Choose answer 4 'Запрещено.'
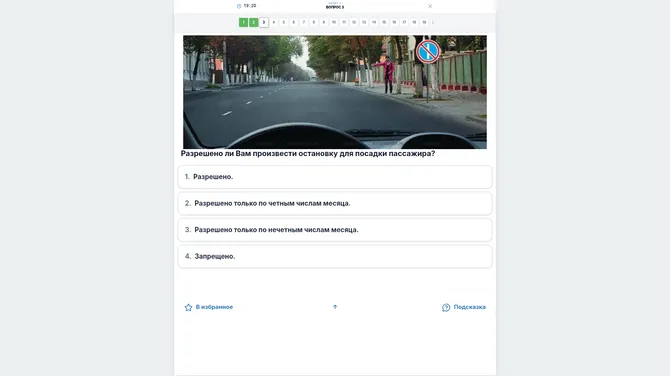The image size is (670, 376). [335, 256]
